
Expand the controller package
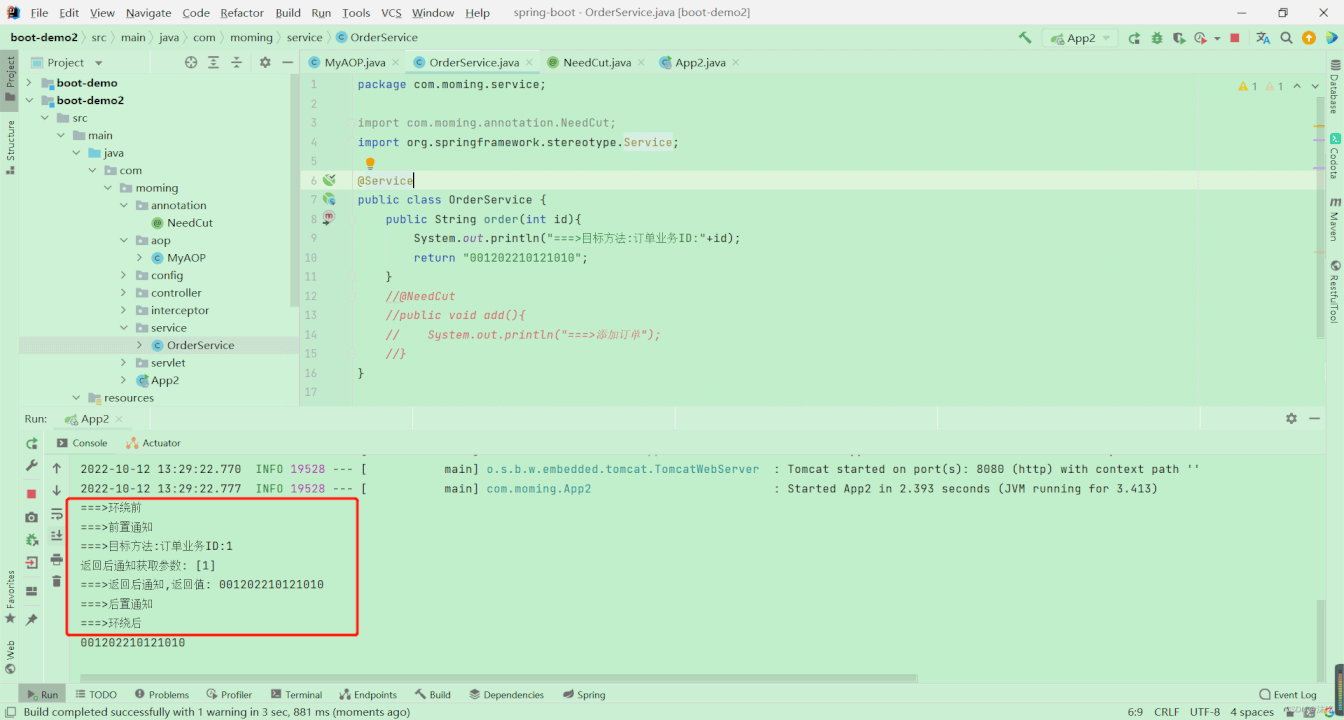click(x=124, y=293)
